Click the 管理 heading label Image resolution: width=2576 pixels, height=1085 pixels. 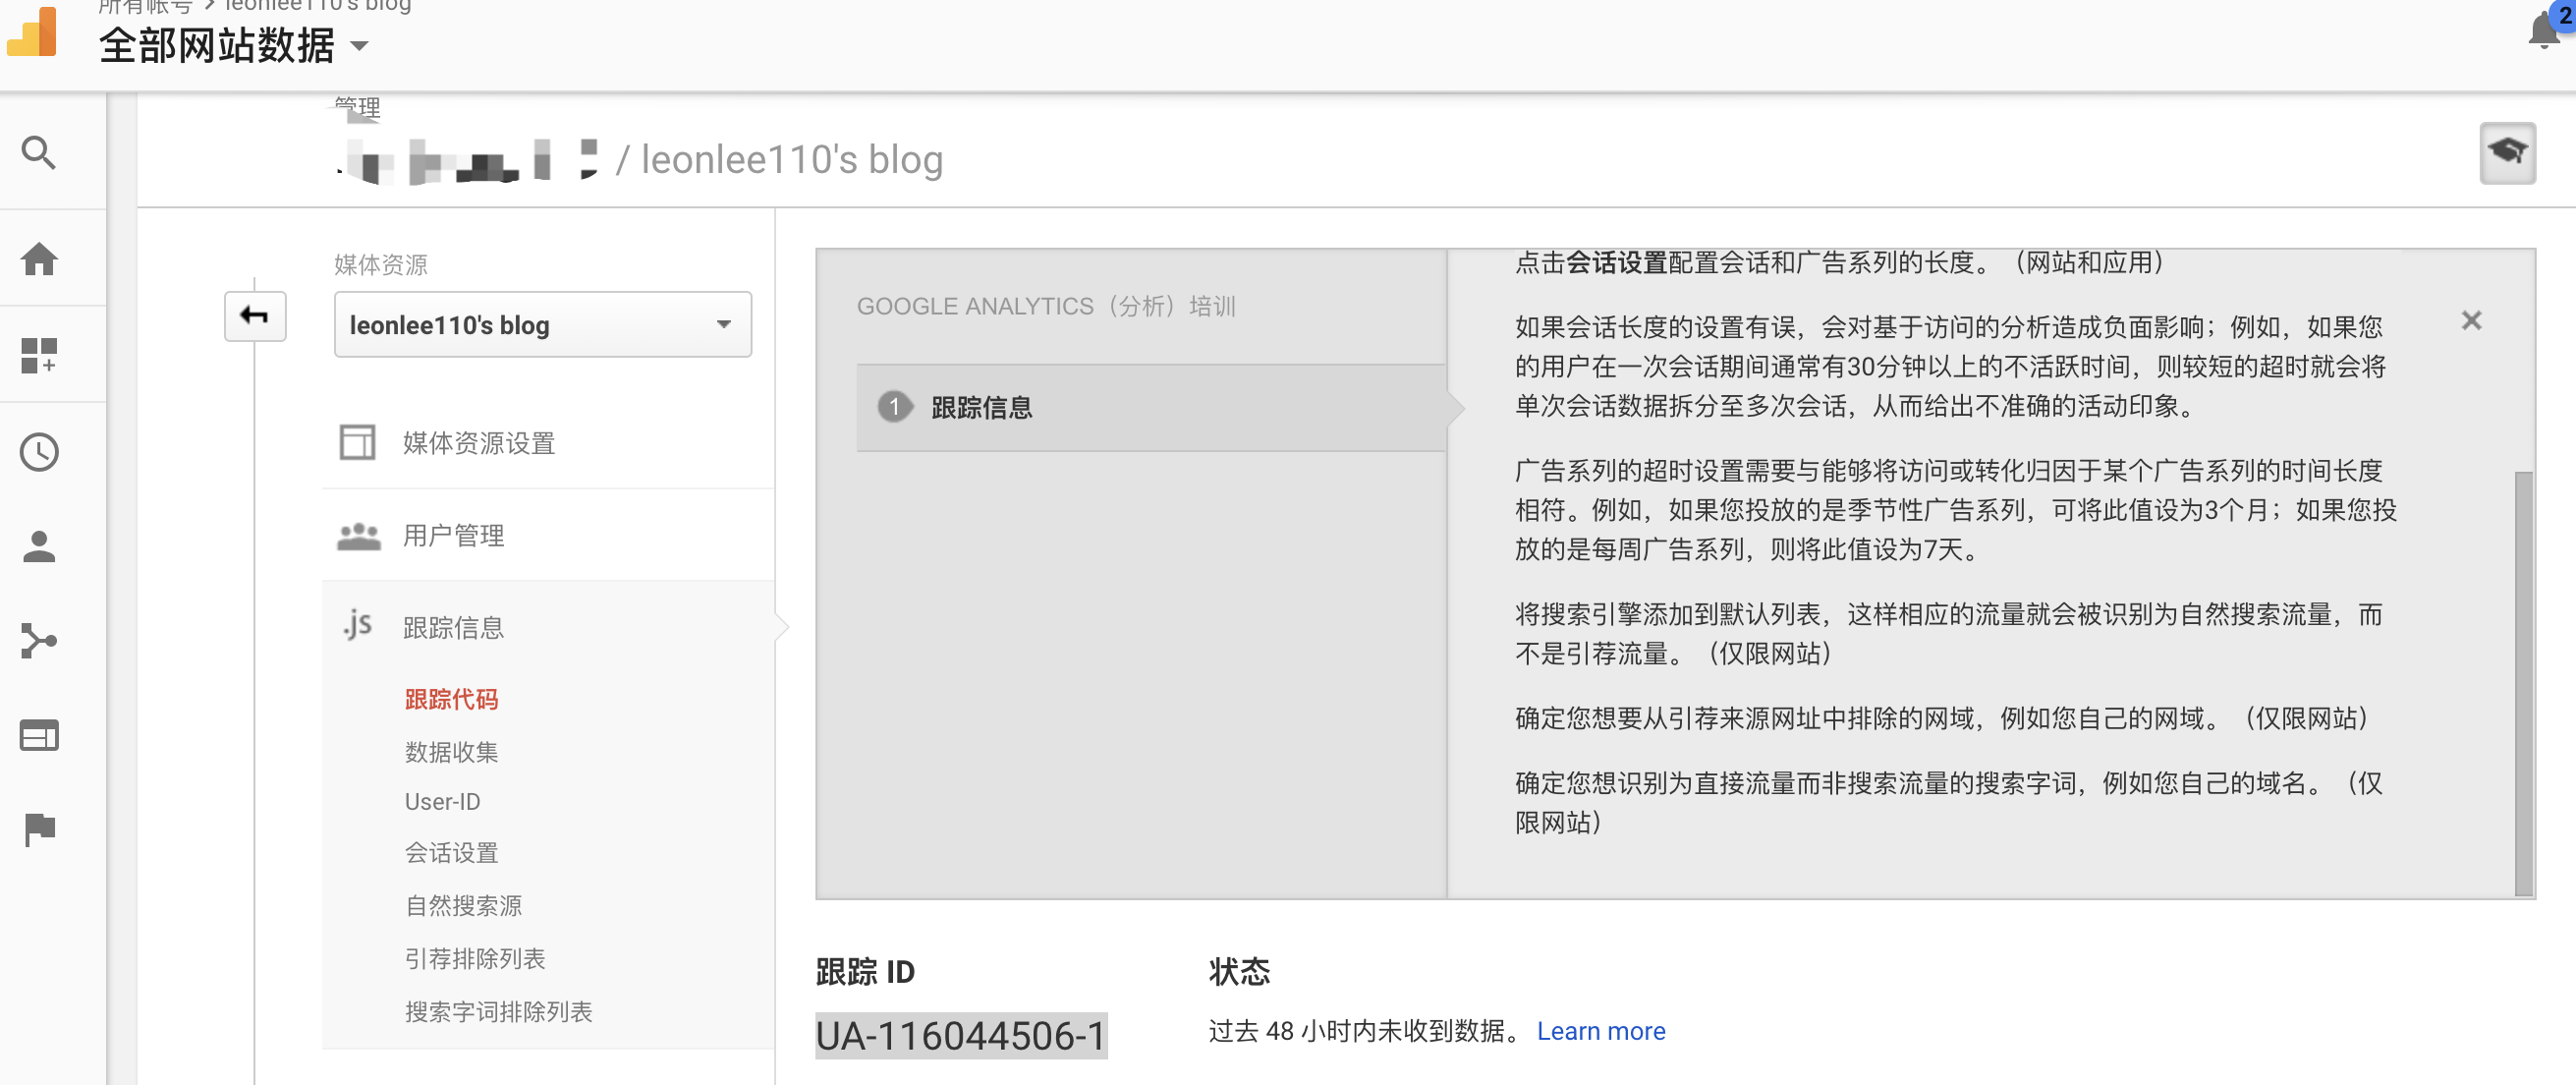coord(357,107)
